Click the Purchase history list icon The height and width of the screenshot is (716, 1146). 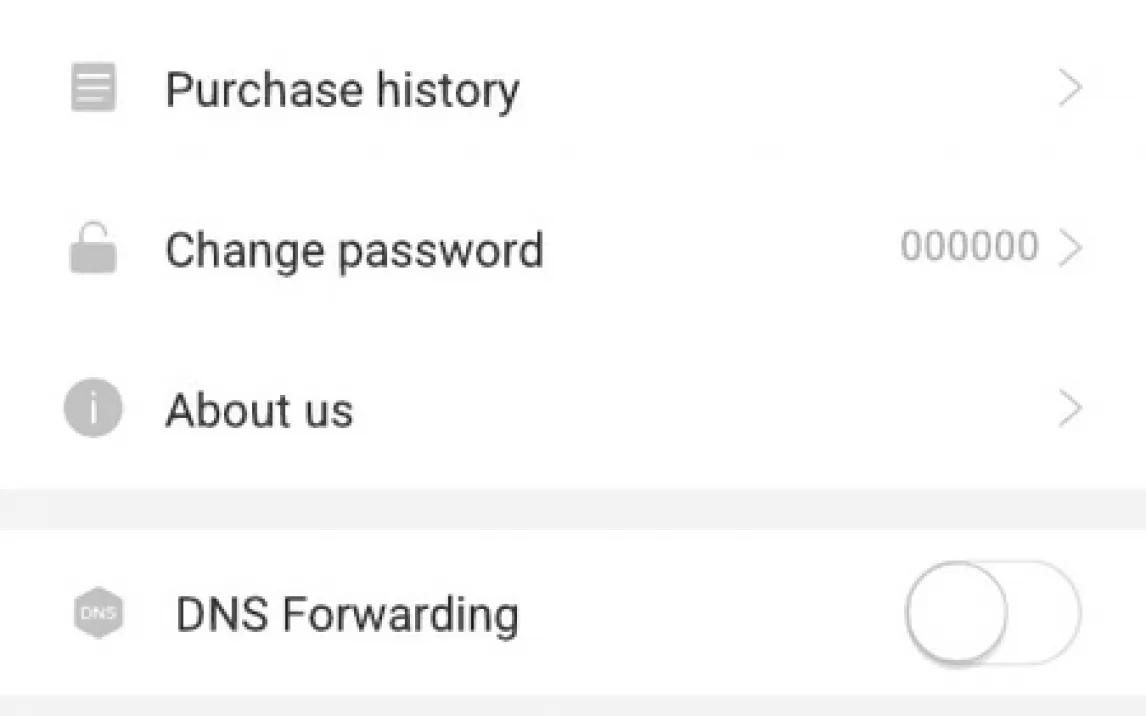point(93,88)
